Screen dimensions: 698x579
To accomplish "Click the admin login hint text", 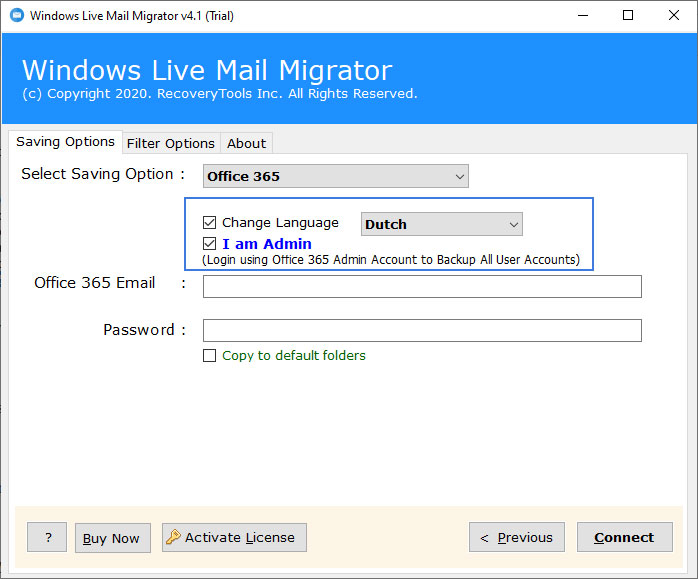I will point(391,259).
